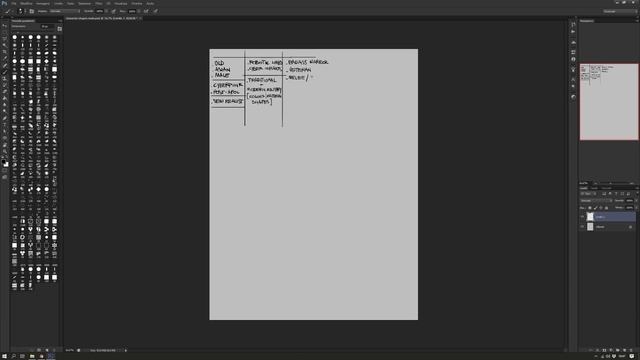Image resolution: width=640 pixels, height=360 pixels.
Task: Open the layer filter kind dropdown
Action: point(589,193)
